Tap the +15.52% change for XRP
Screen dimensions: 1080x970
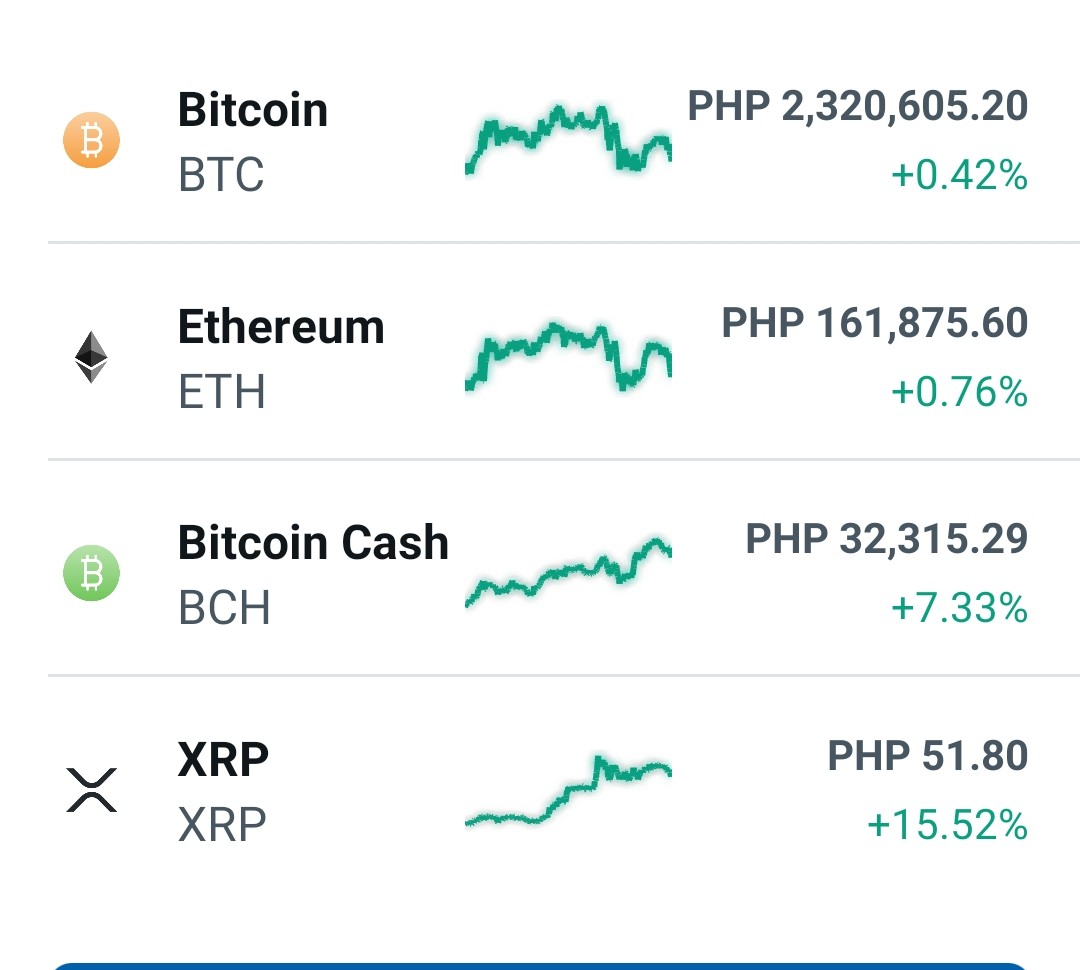(x=947, y=825)
